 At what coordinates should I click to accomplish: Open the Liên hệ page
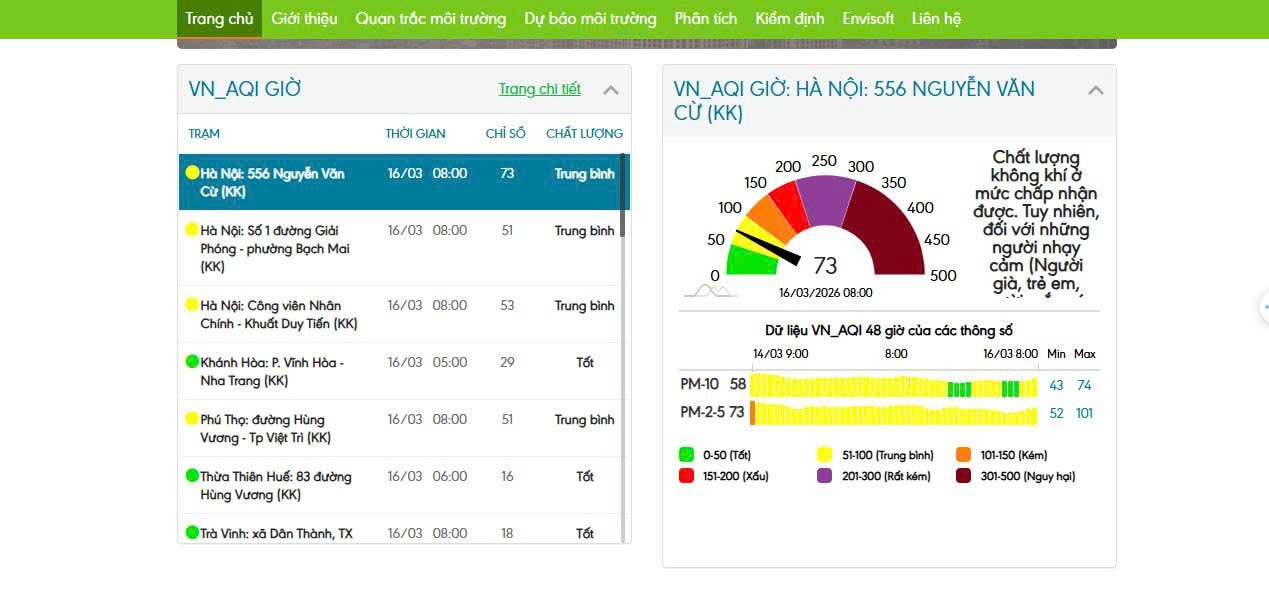[936, 19]
